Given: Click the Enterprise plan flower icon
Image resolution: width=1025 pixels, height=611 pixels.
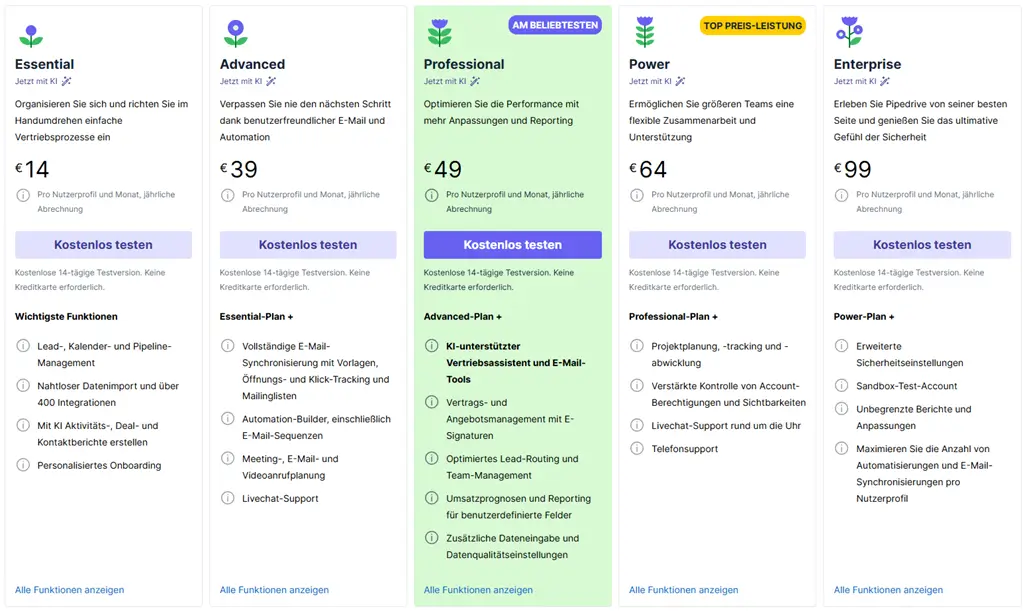Looking at the screenshot, I should pyautogui.click(x=849, y=32).
